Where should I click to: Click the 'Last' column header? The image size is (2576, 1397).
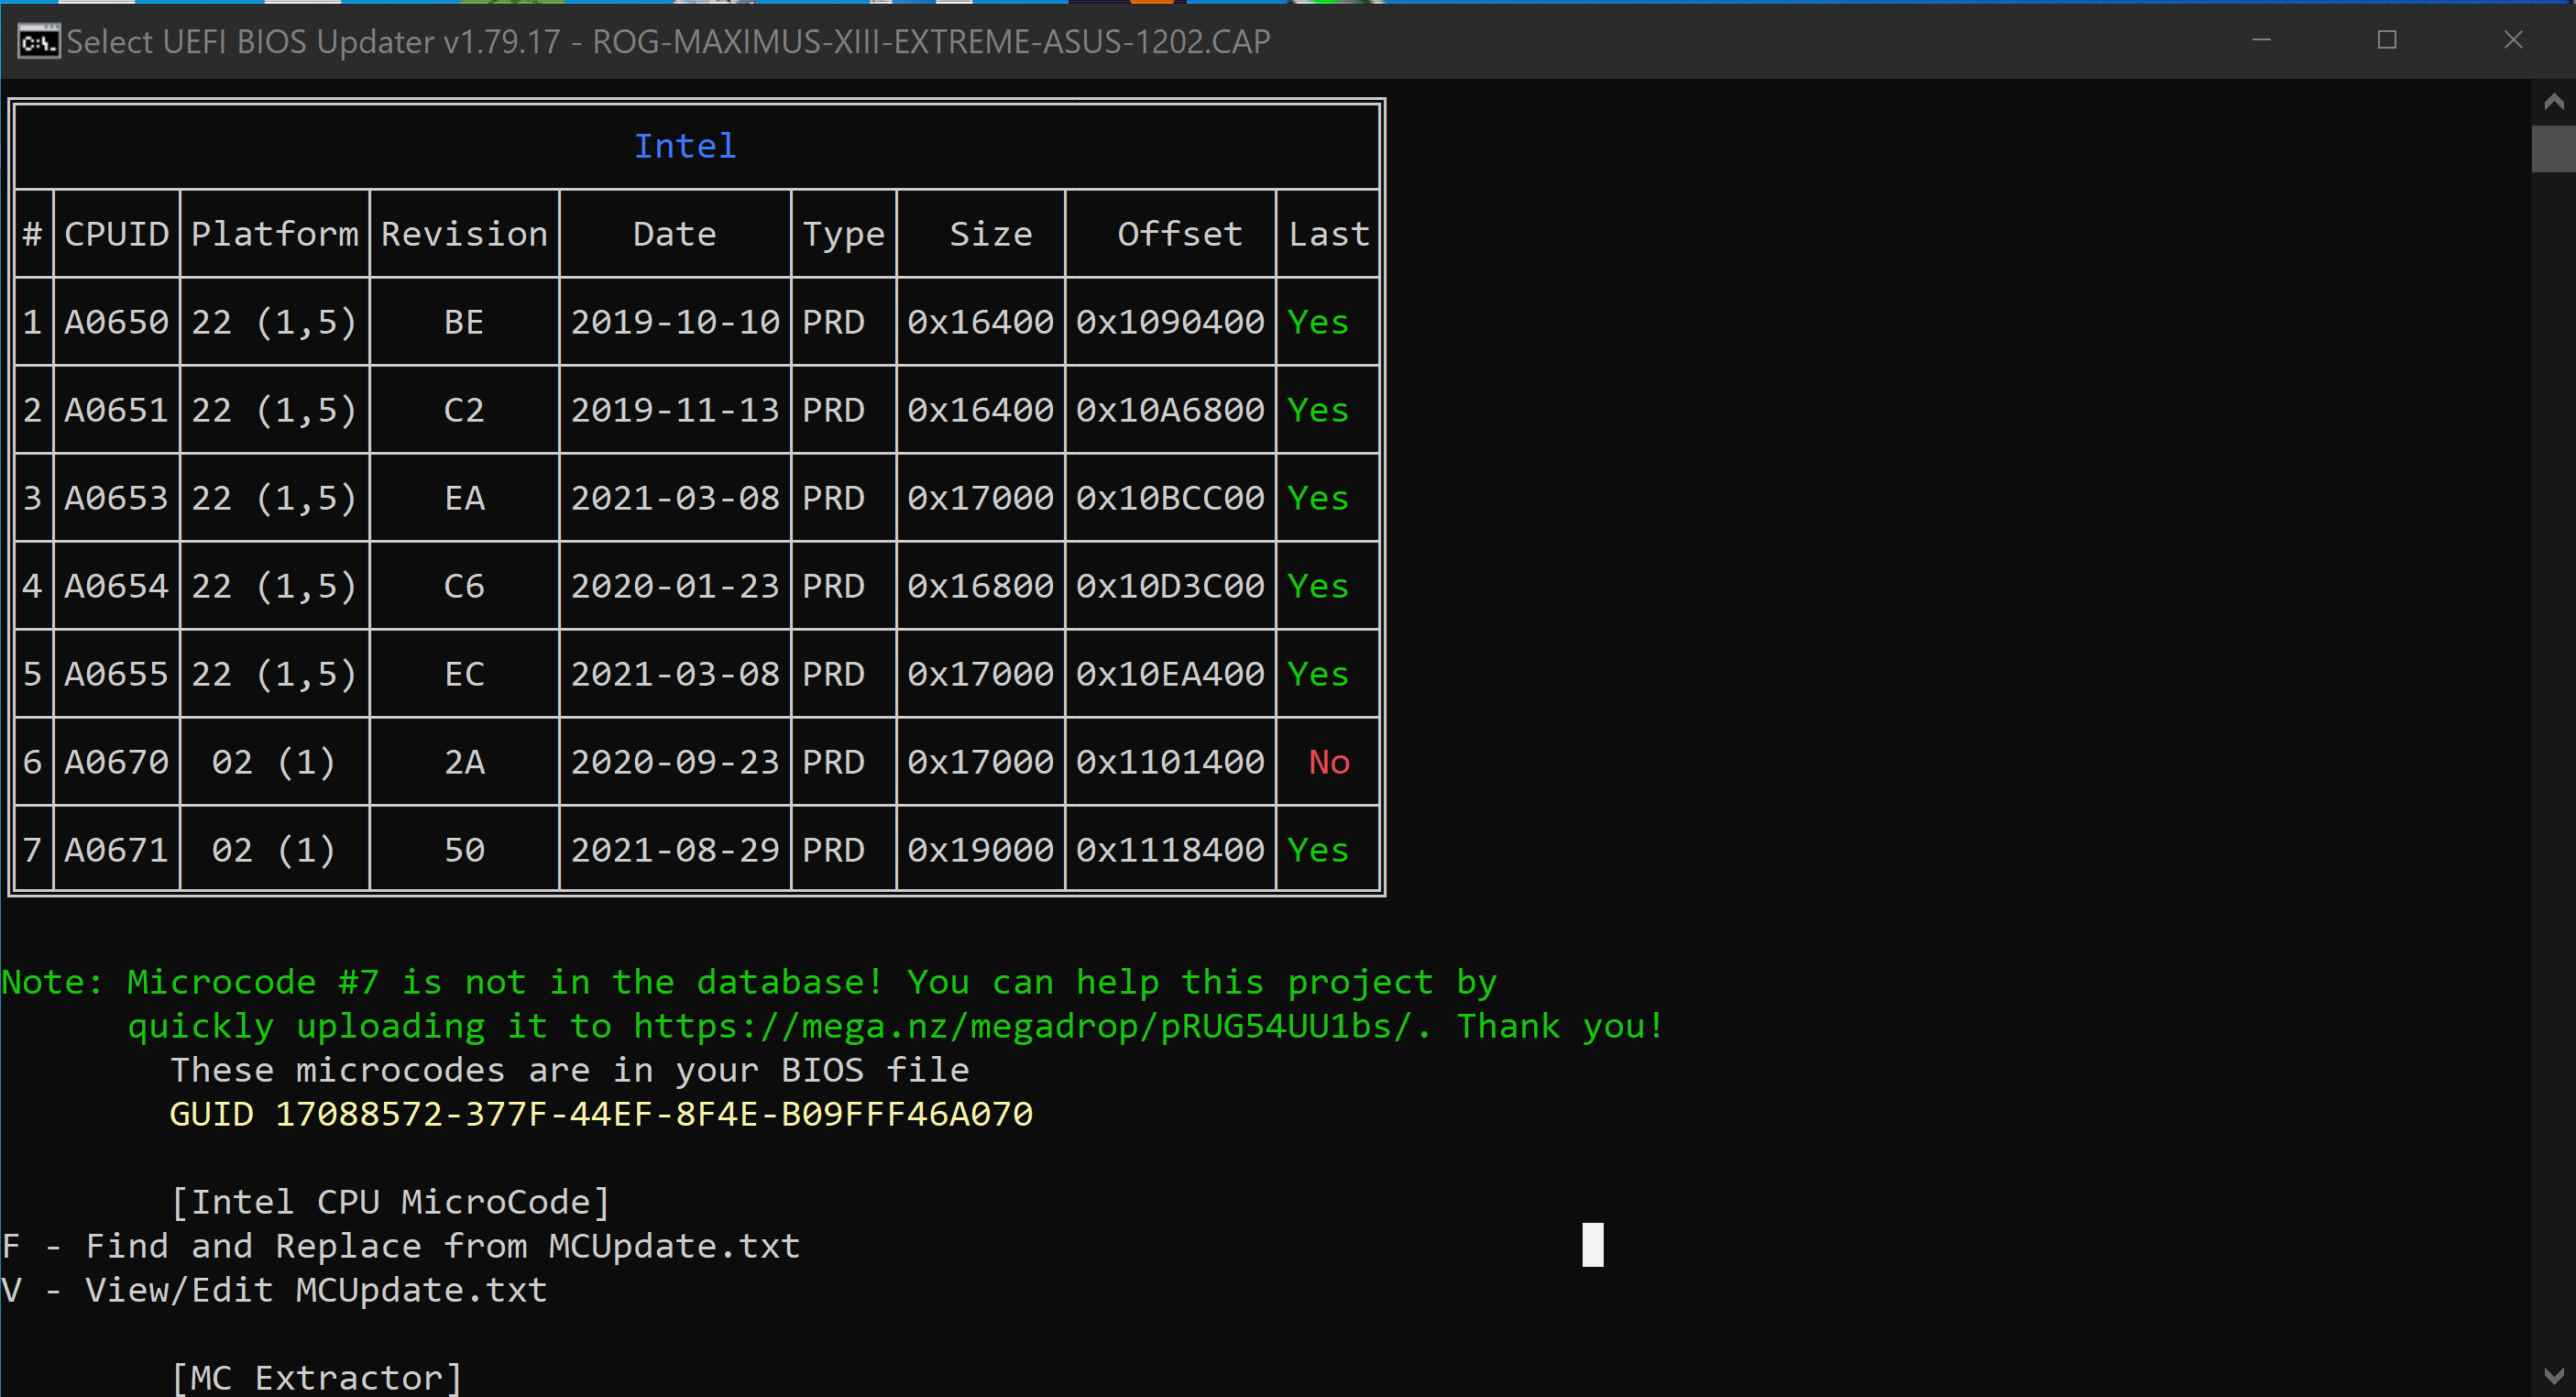coord(1329,234)
